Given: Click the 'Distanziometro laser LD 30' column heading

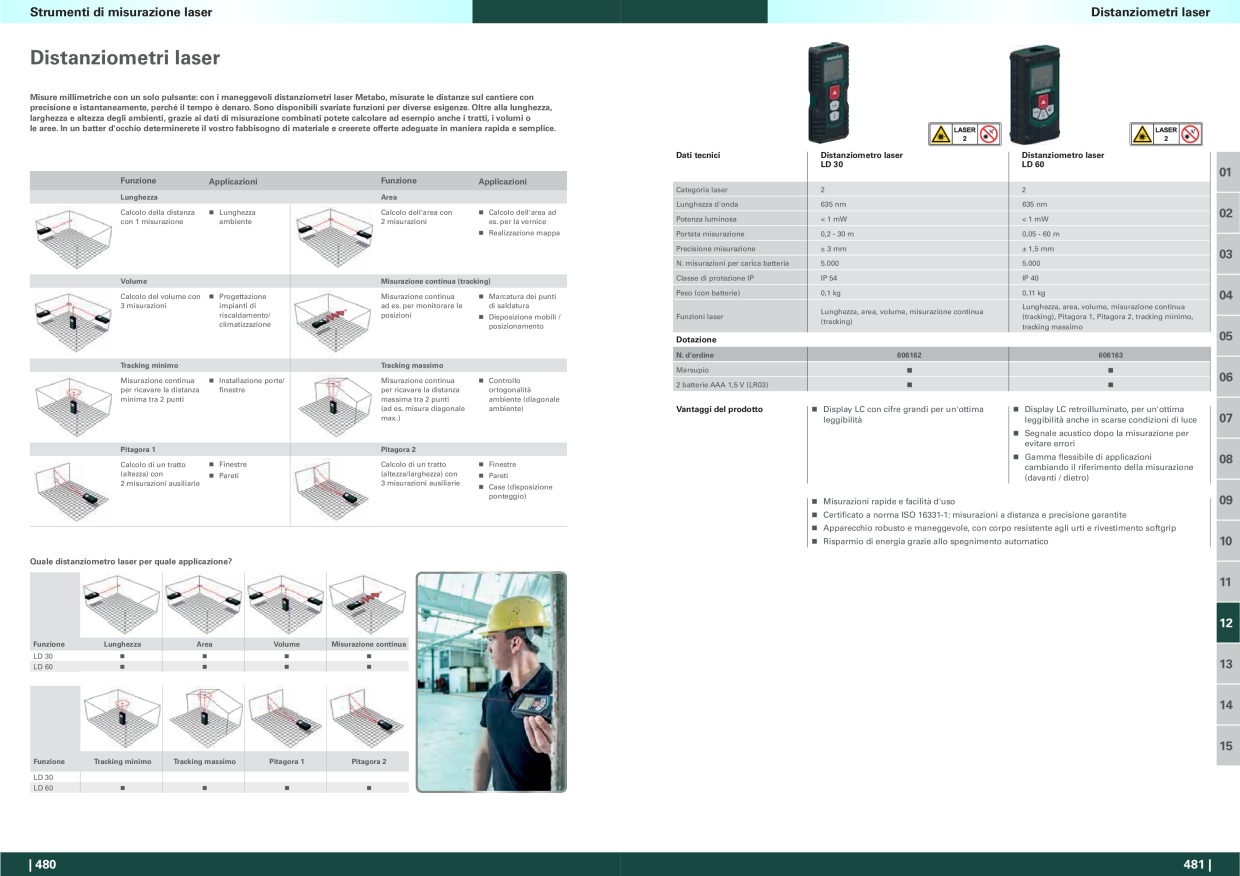Looking at the screenshot, I should point(861,159).
